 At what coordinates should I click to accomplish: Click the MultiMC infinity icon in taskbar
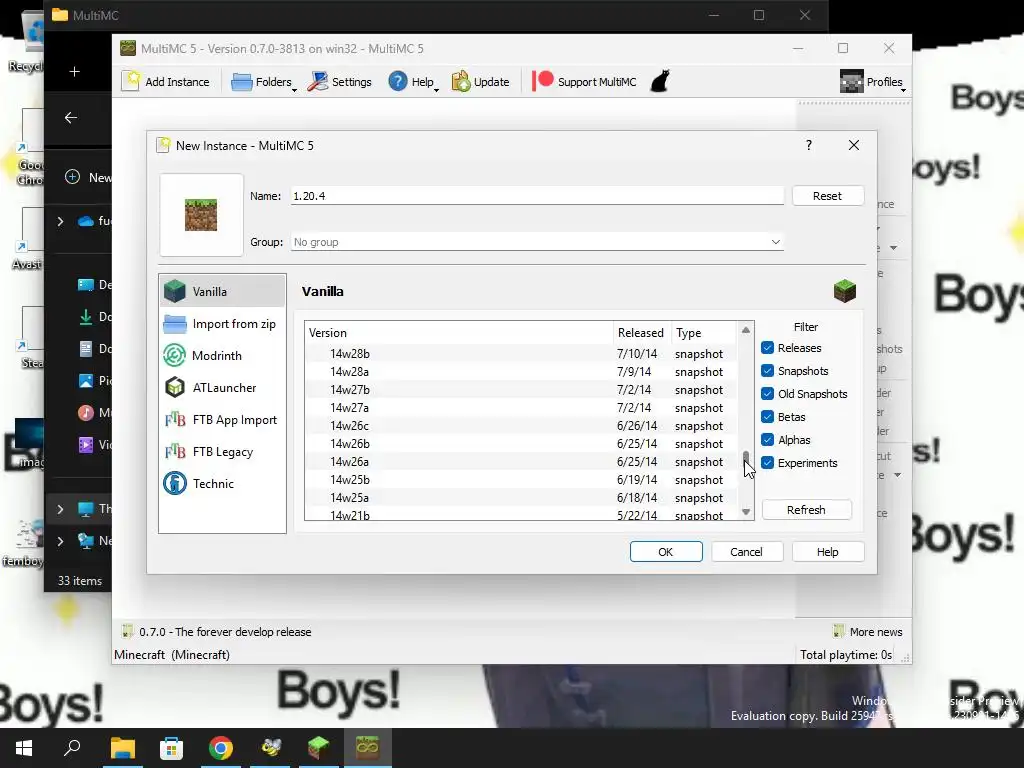368,748
